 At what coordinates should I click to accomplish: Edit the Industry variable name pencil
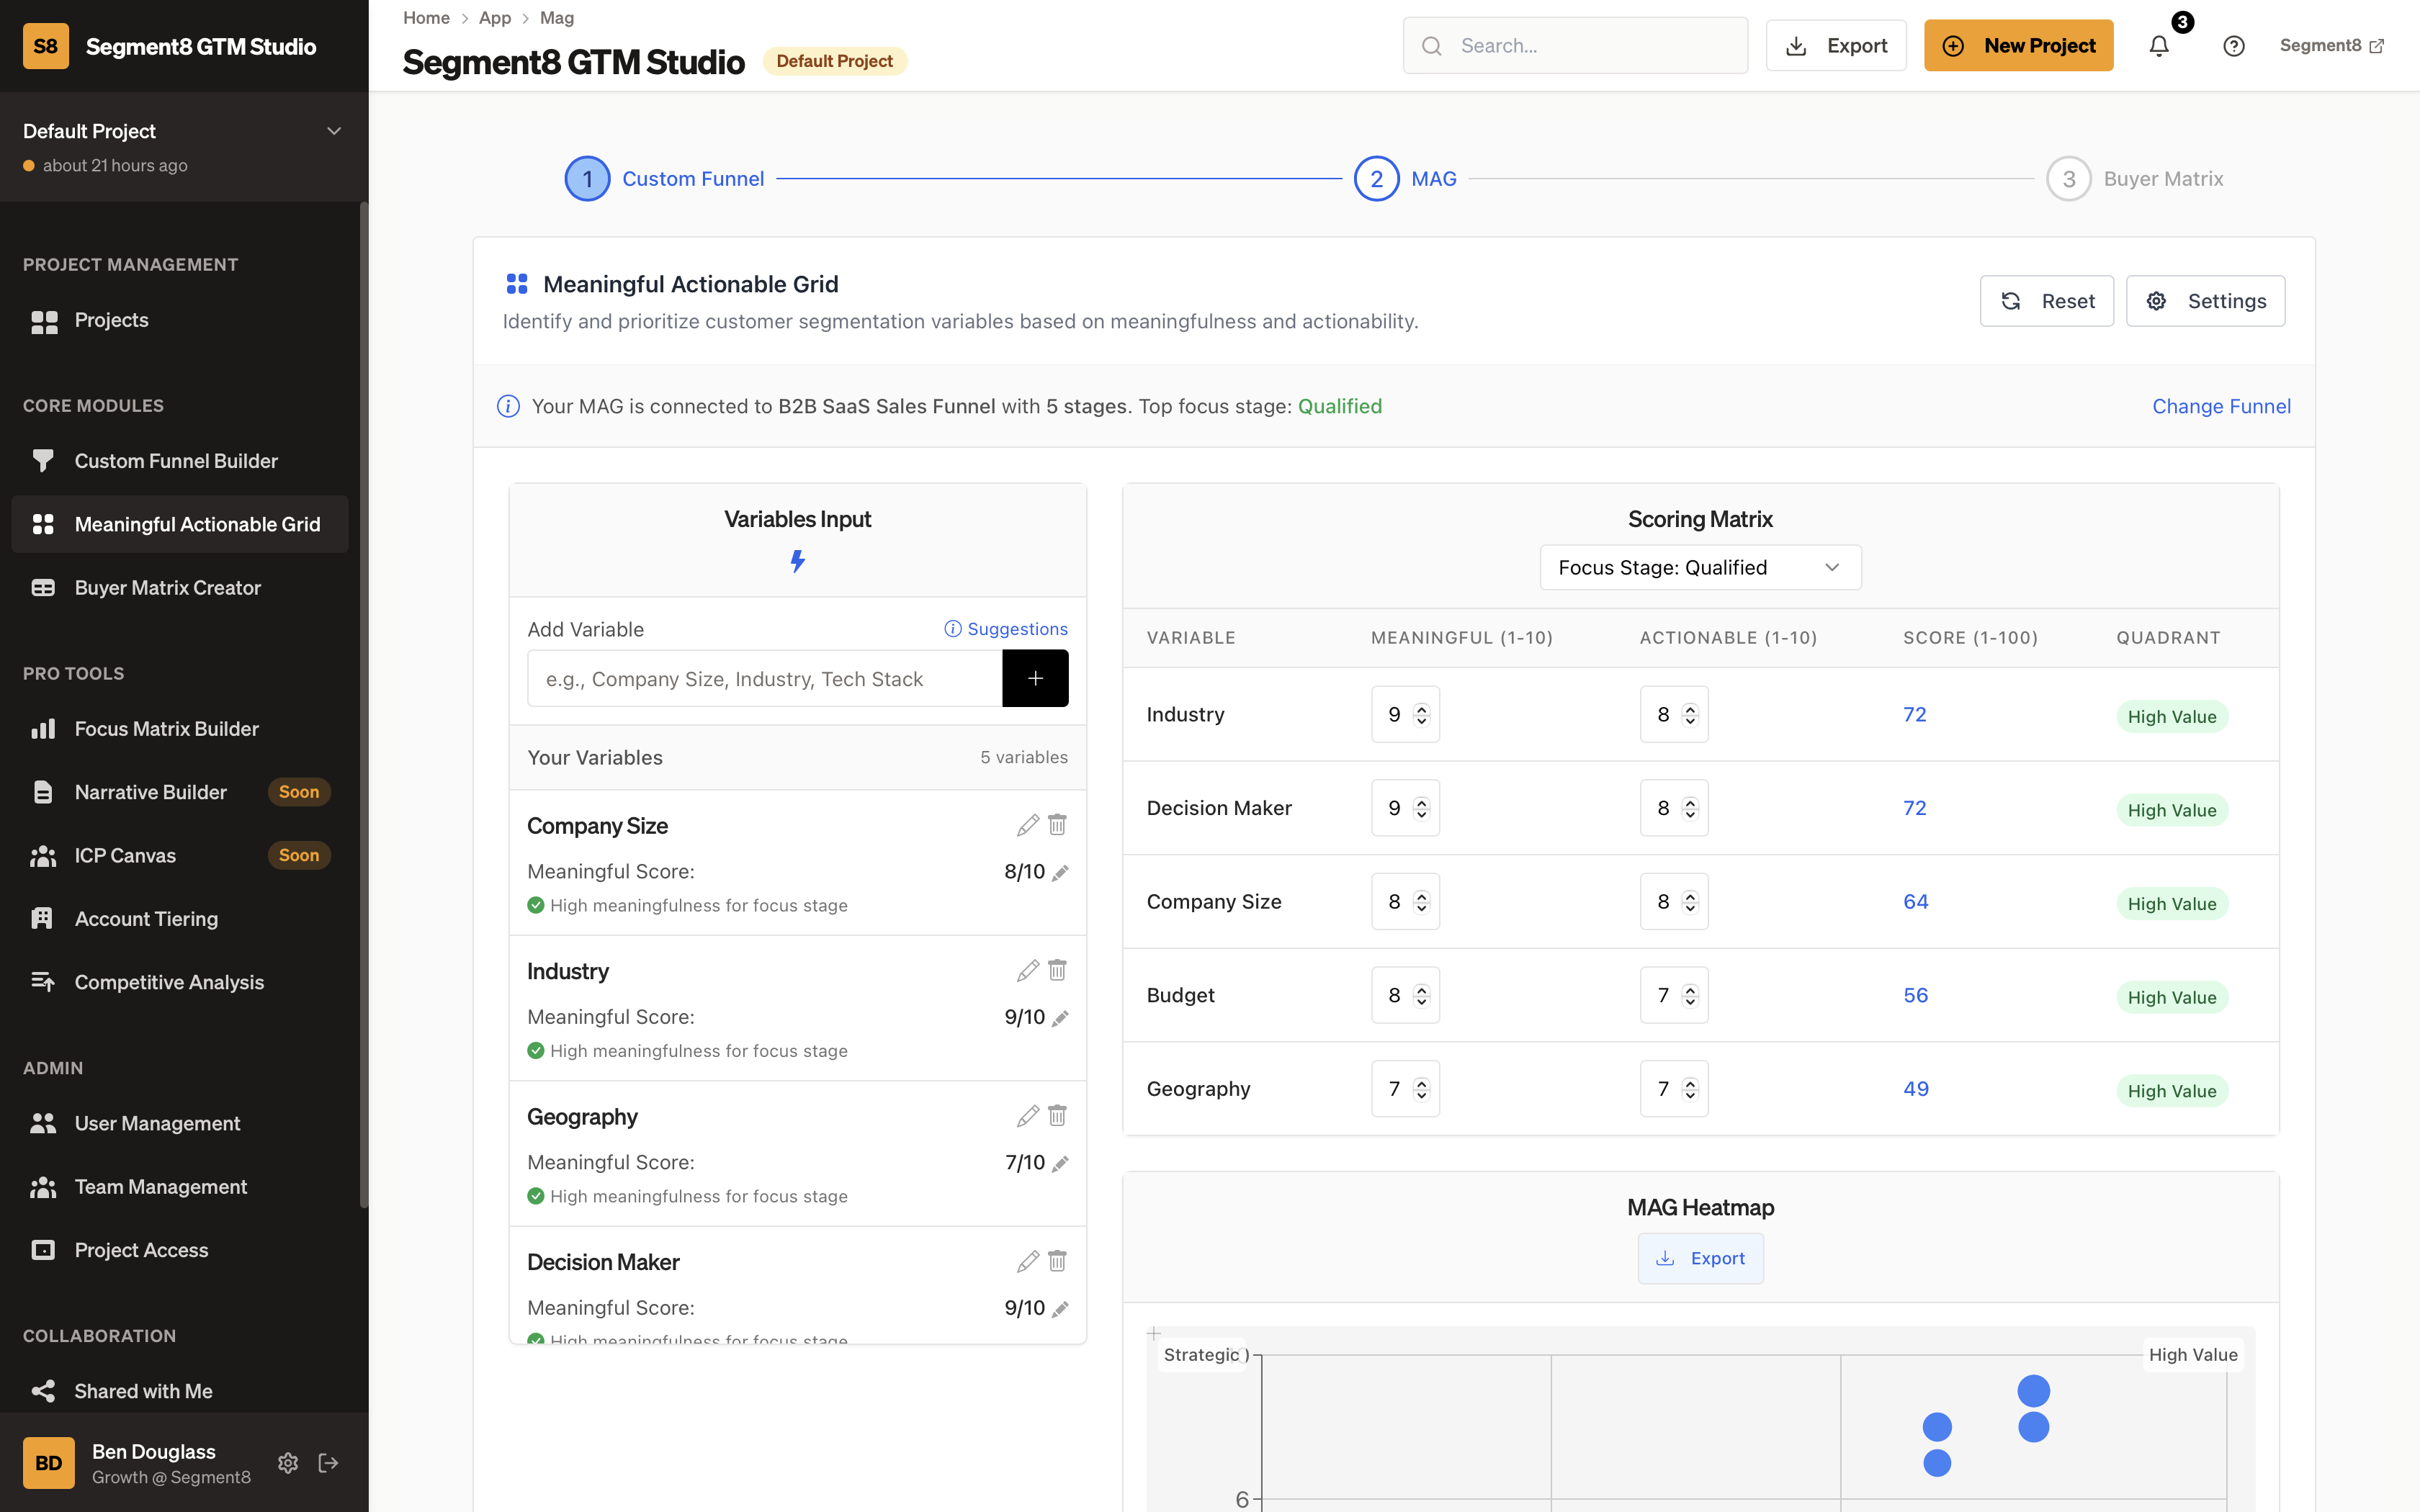(x=1027, y=971)
